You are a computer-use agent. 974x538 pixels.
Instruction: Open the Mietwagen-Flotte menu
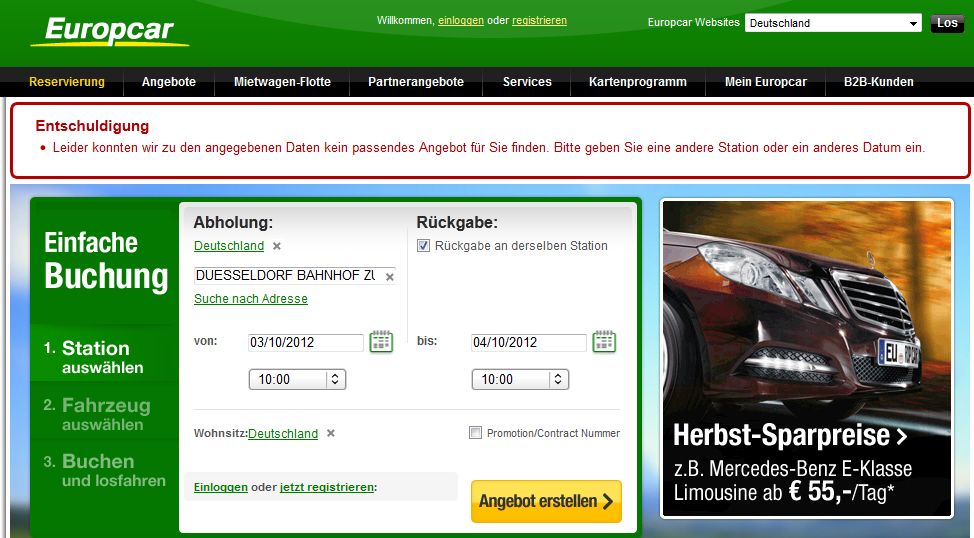(x=282, y=82)
